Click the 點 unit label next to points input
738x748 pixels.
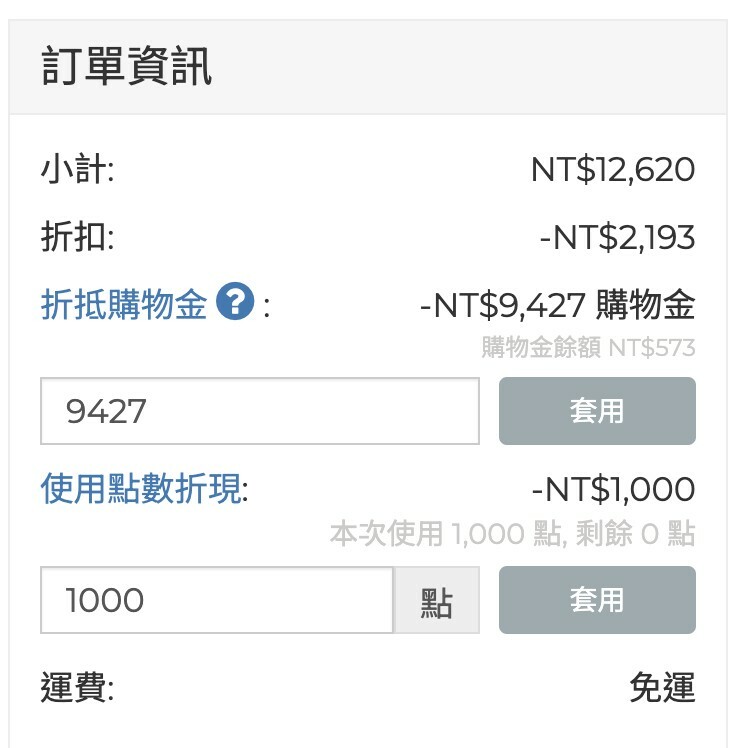(436, 601)
